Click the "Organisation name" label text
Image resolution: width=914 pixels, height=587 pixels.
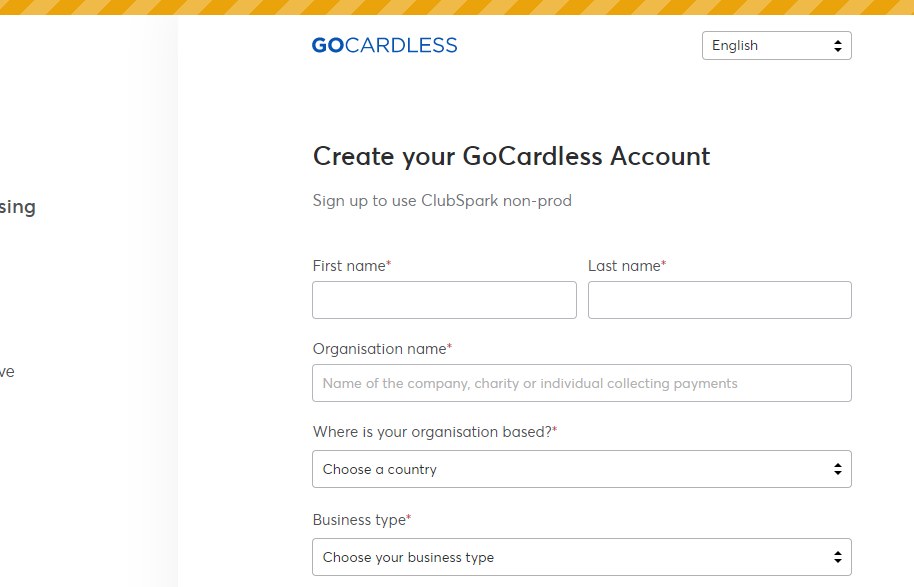(380, 349)
